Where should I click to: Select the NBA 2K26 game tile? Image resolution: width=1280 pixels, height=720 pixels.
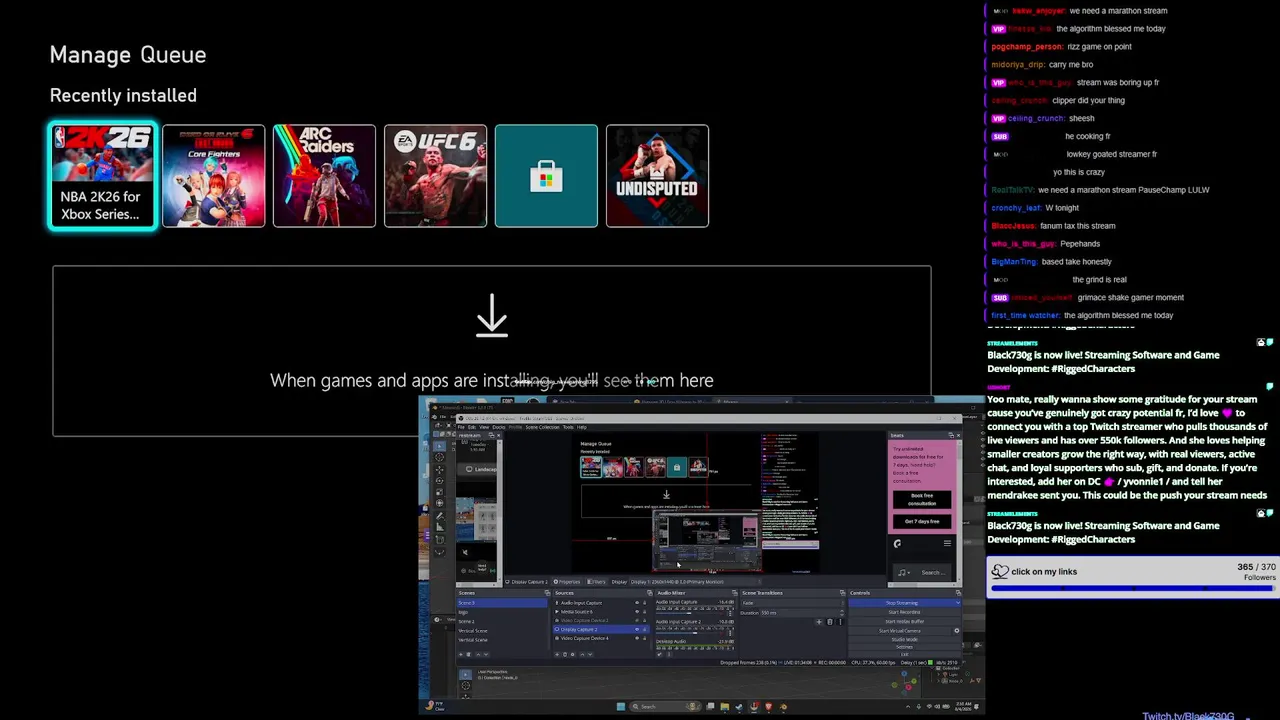tap(103, 176)
